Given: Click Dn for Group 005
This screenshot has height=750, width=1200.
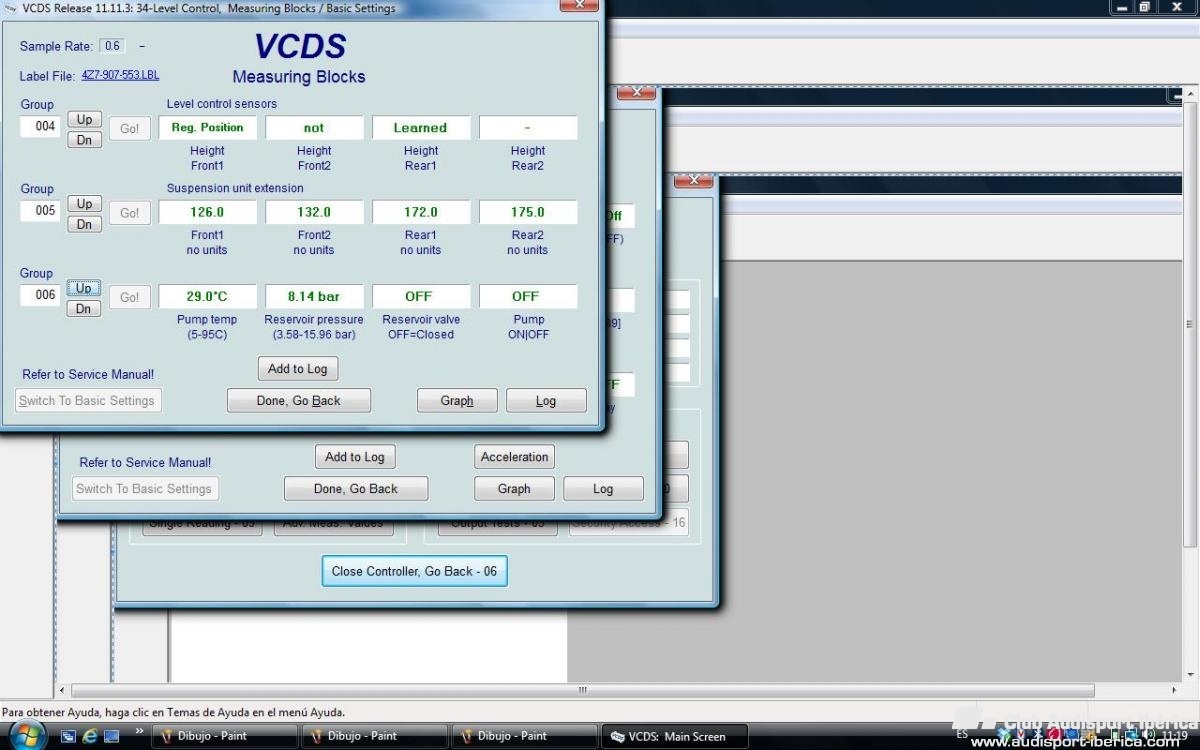Looking at the screenshot, I should point(85,224).
